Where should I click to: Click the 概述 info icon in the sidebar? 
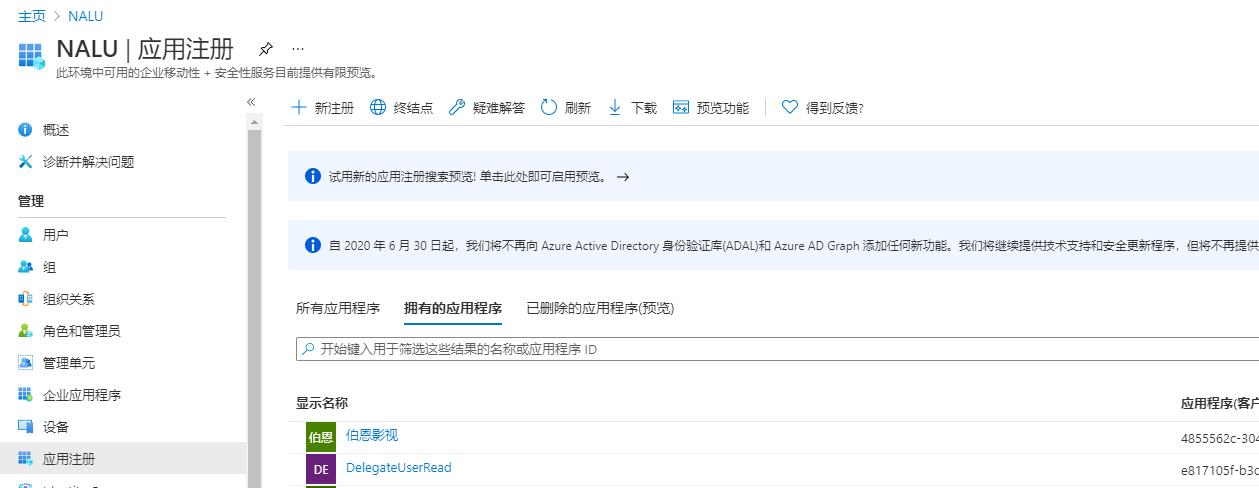26,130
